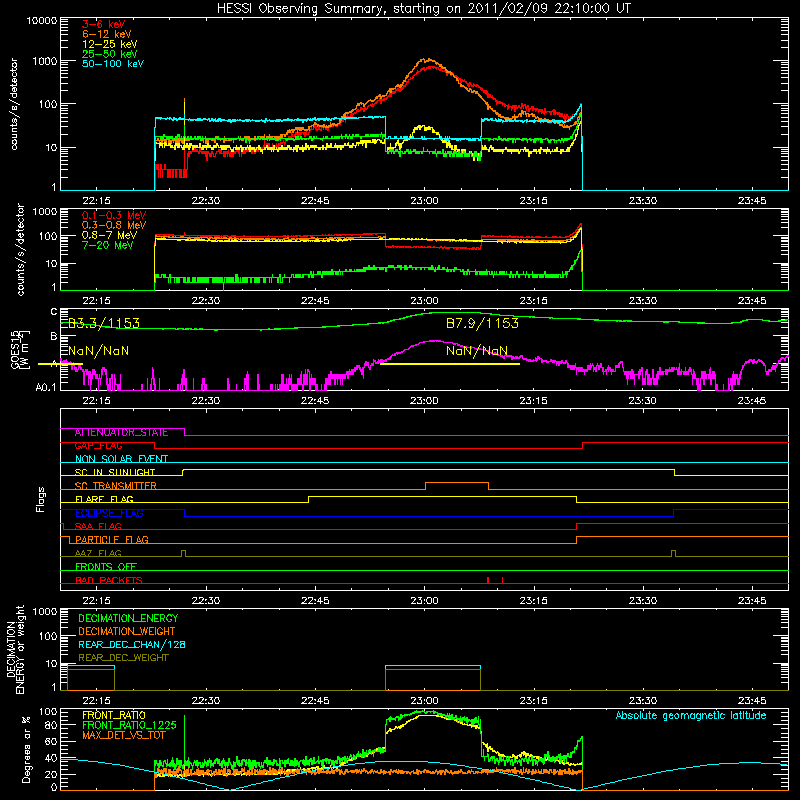Click the PARTICLE_FLAG label
800x800 pixels.
click(x=112, y=540)
